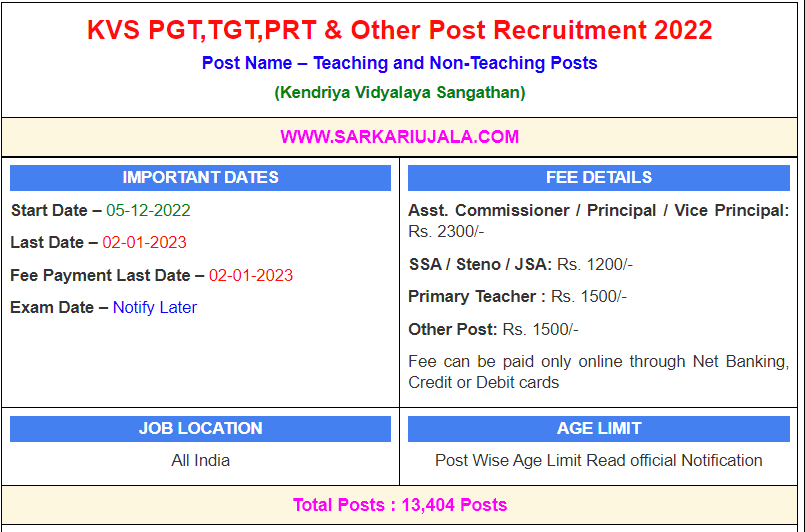
Task: Click the IMPORTANT DATES header bar
Action: 200,178
